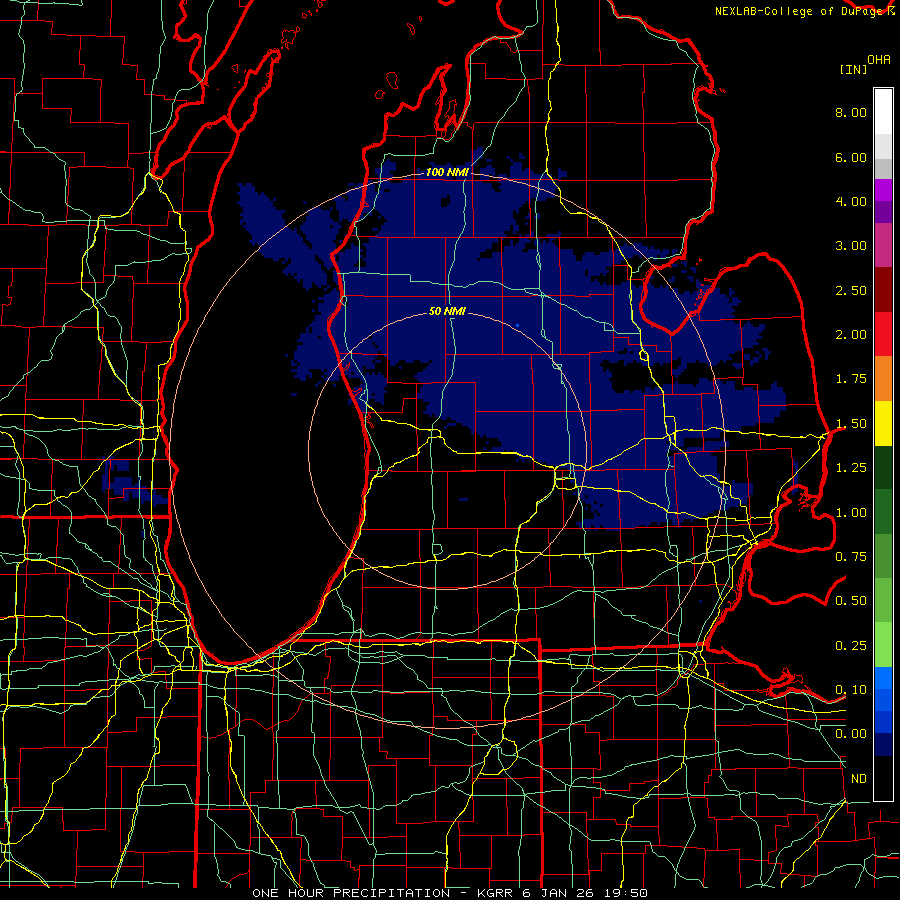Click the One Hour Precipitation title caption
The image size is (900, 900).
pos(450,893)
